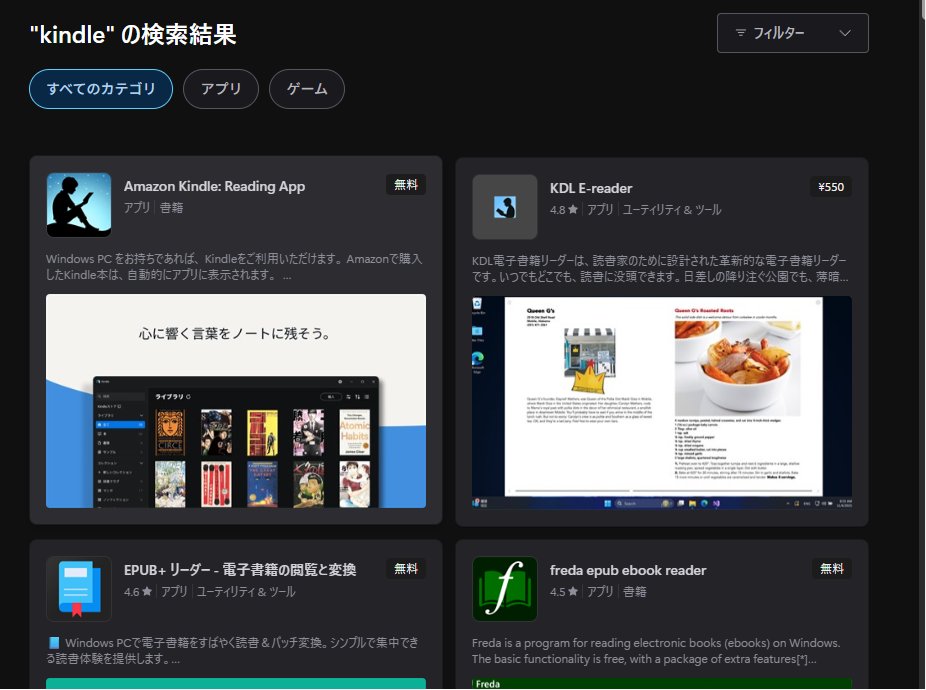Click the 書籍 category under Amazon Kindle
Image resolution: width=926 pixels, height=690 pixels.
point(171,208)
